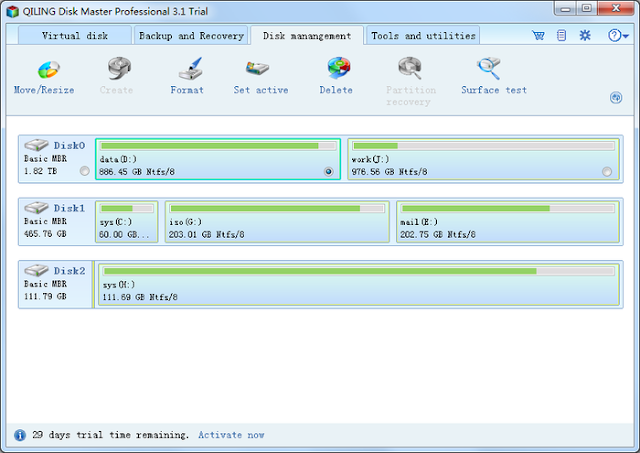
Task: Switch to the Backup and Recovery tab
Action: pyautogui.click(x=191, y=36)
